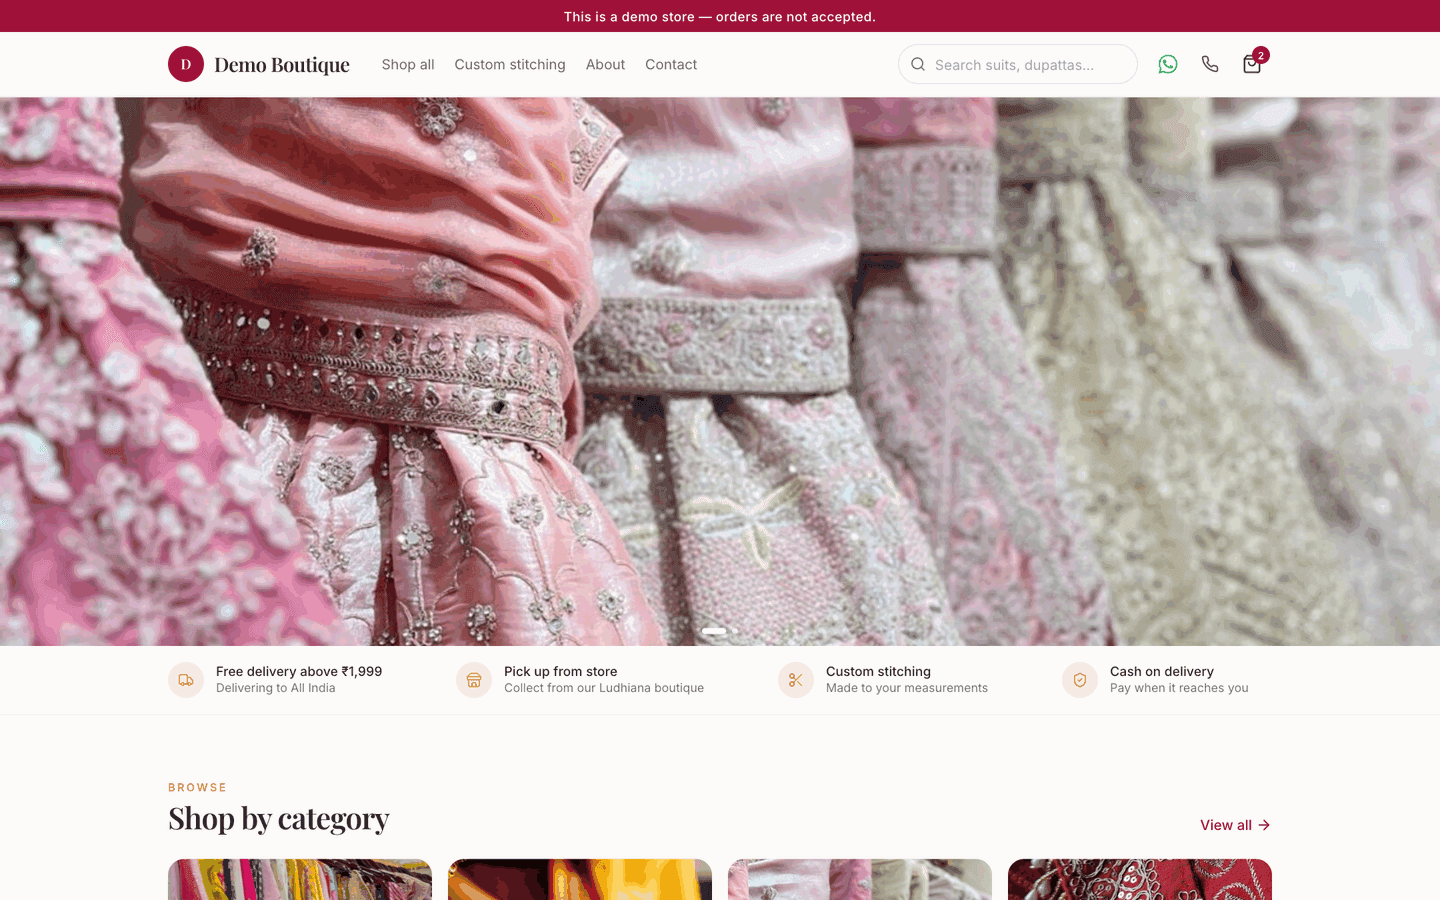Image resolution: width=1440 pixels, height=900 pixels.
Task: Click the cart count badge showing 2
Action: tap(1261, 55)
